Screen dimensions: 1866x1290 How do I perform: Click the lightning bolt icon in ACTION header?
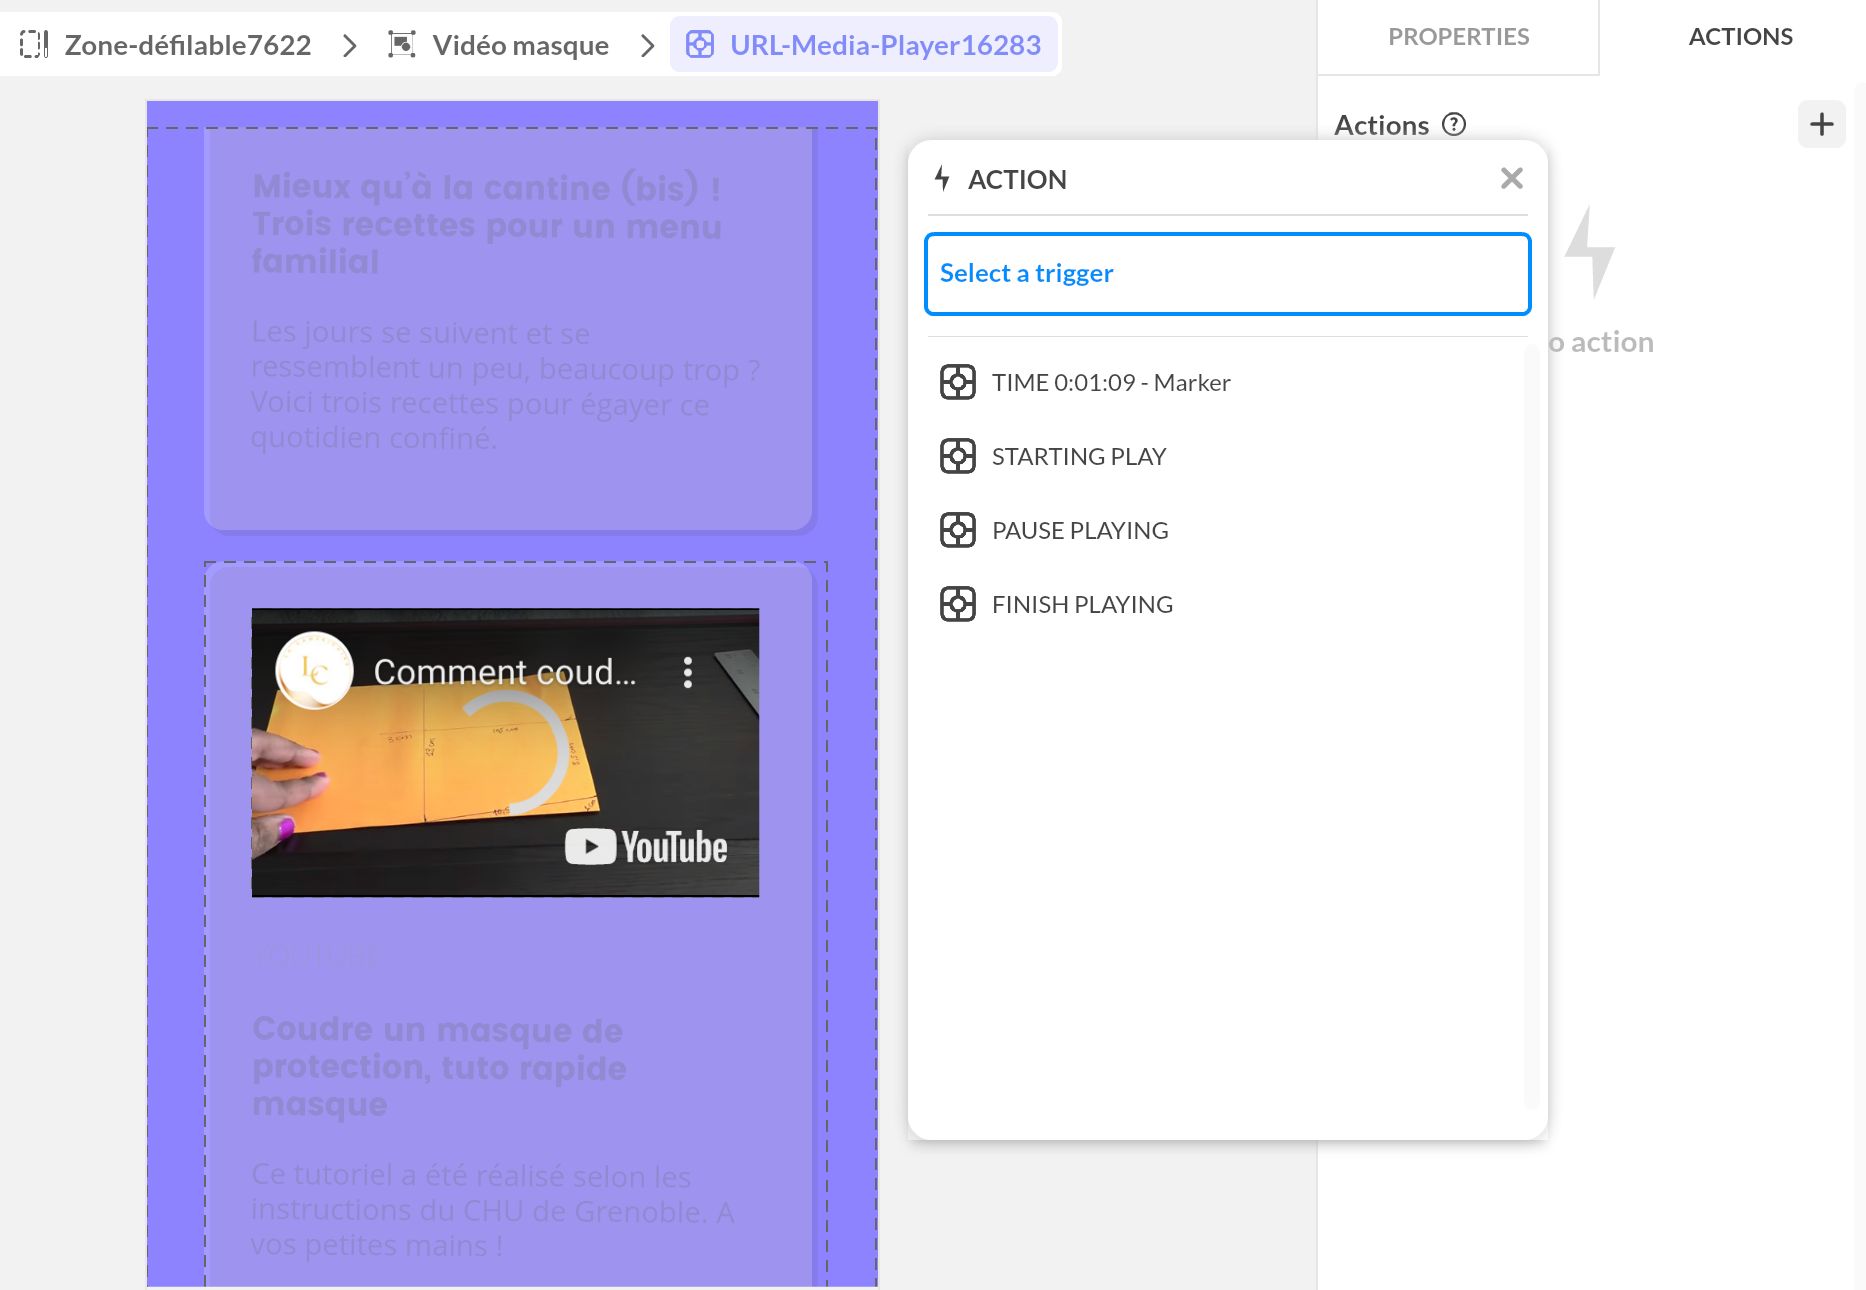tap(941, 179)
